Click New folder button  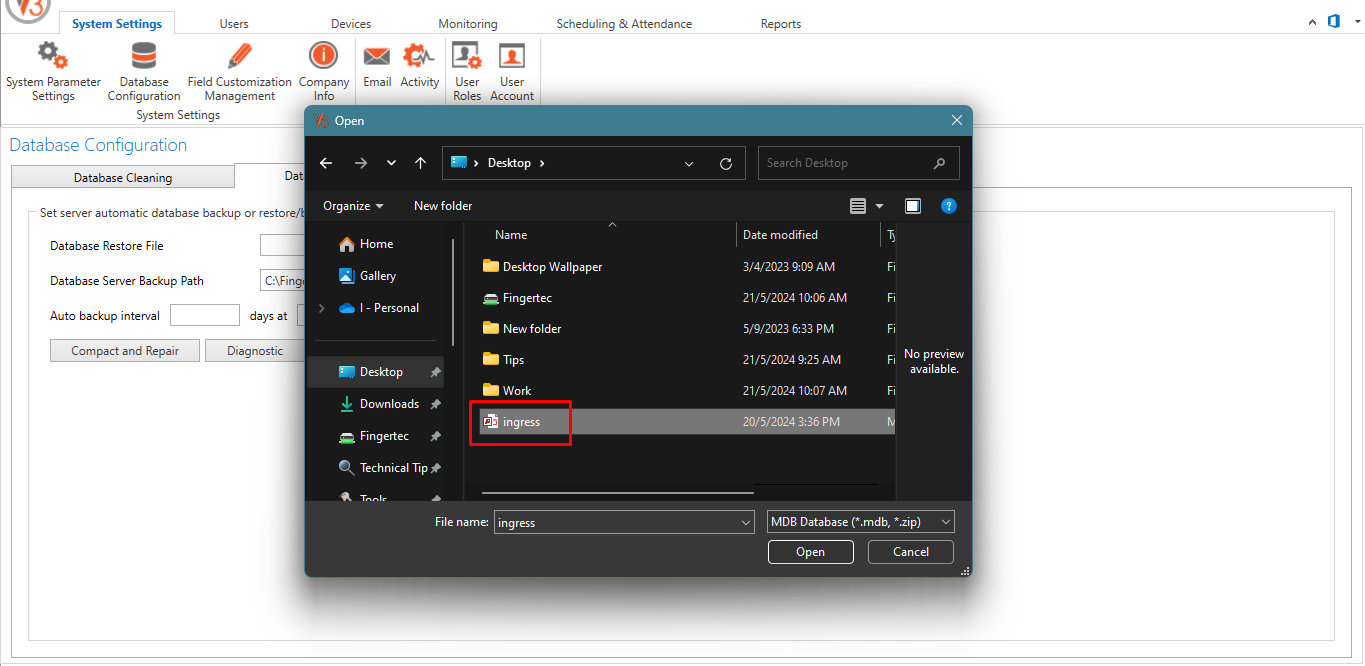click(443, 206)
